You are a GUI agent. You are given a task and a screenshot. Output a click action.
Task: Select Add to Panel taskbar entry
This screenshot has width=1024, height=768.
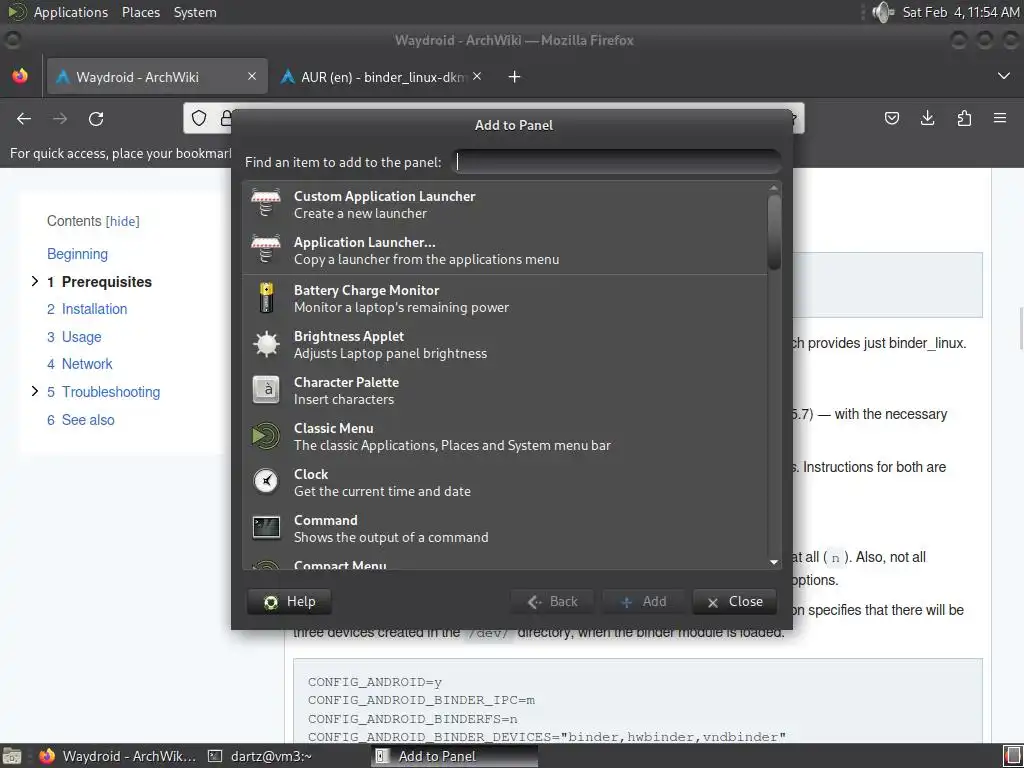tap(455, 756)
